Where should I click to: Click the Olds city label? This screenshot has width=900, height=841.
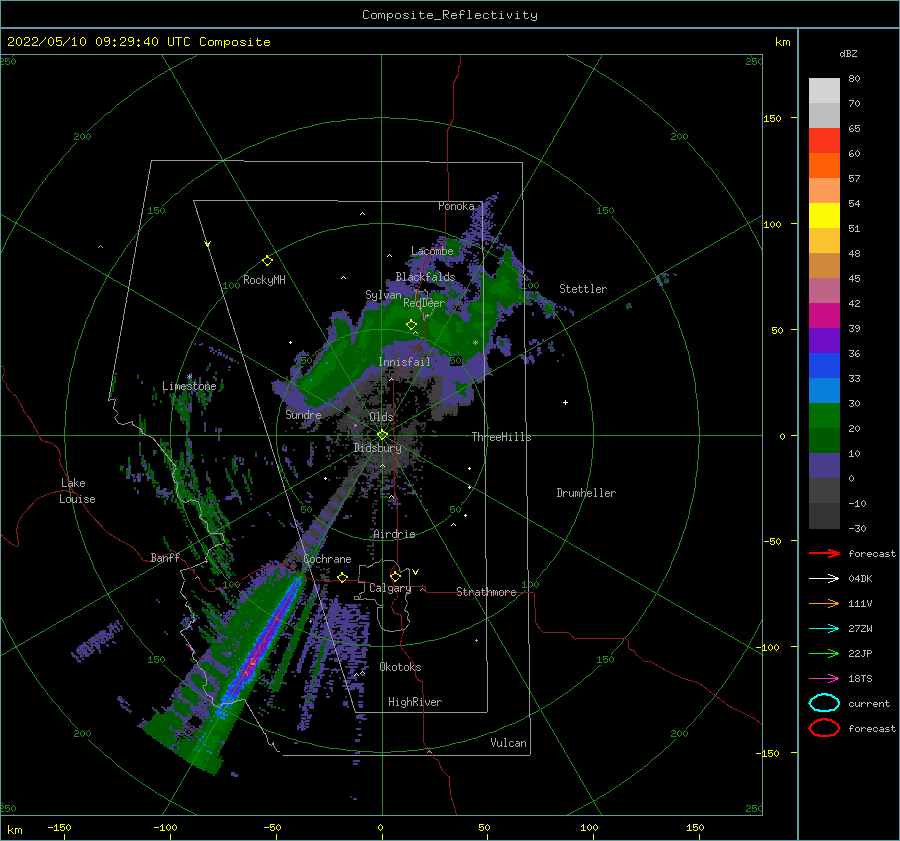point(381,417)
